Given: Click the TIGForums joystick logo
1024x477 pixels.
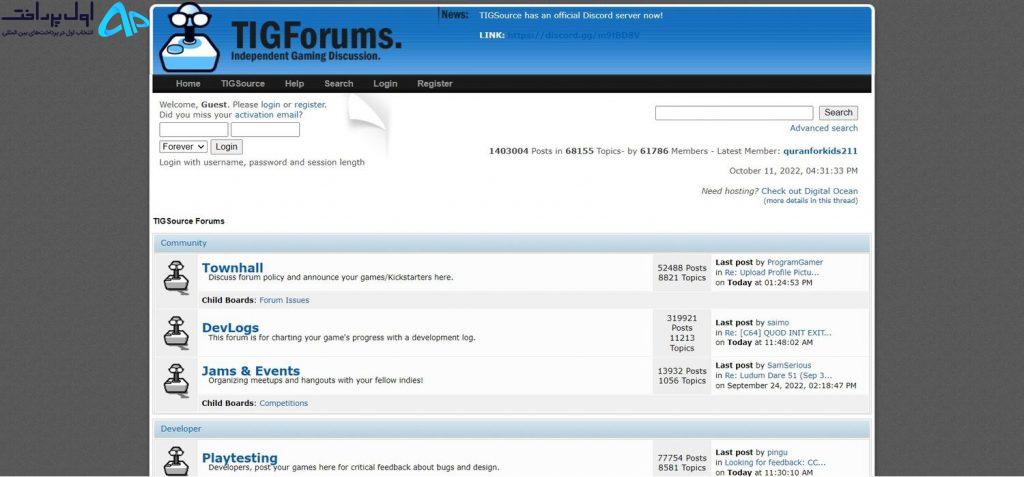Looking at the screenshot, I should (190, 37).
